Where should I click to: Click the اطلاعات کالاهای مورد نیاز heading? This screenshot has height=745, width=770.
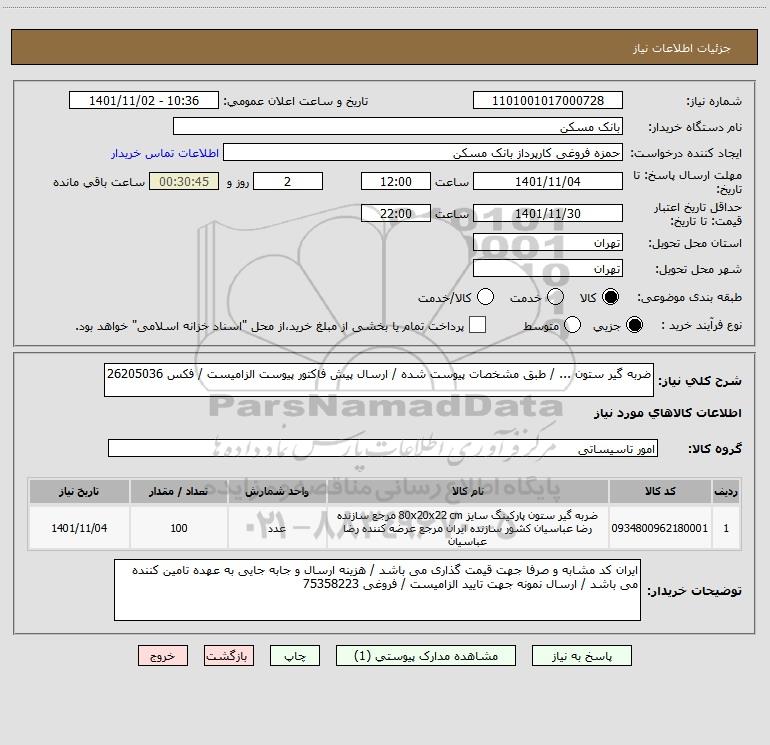point(667,413)
